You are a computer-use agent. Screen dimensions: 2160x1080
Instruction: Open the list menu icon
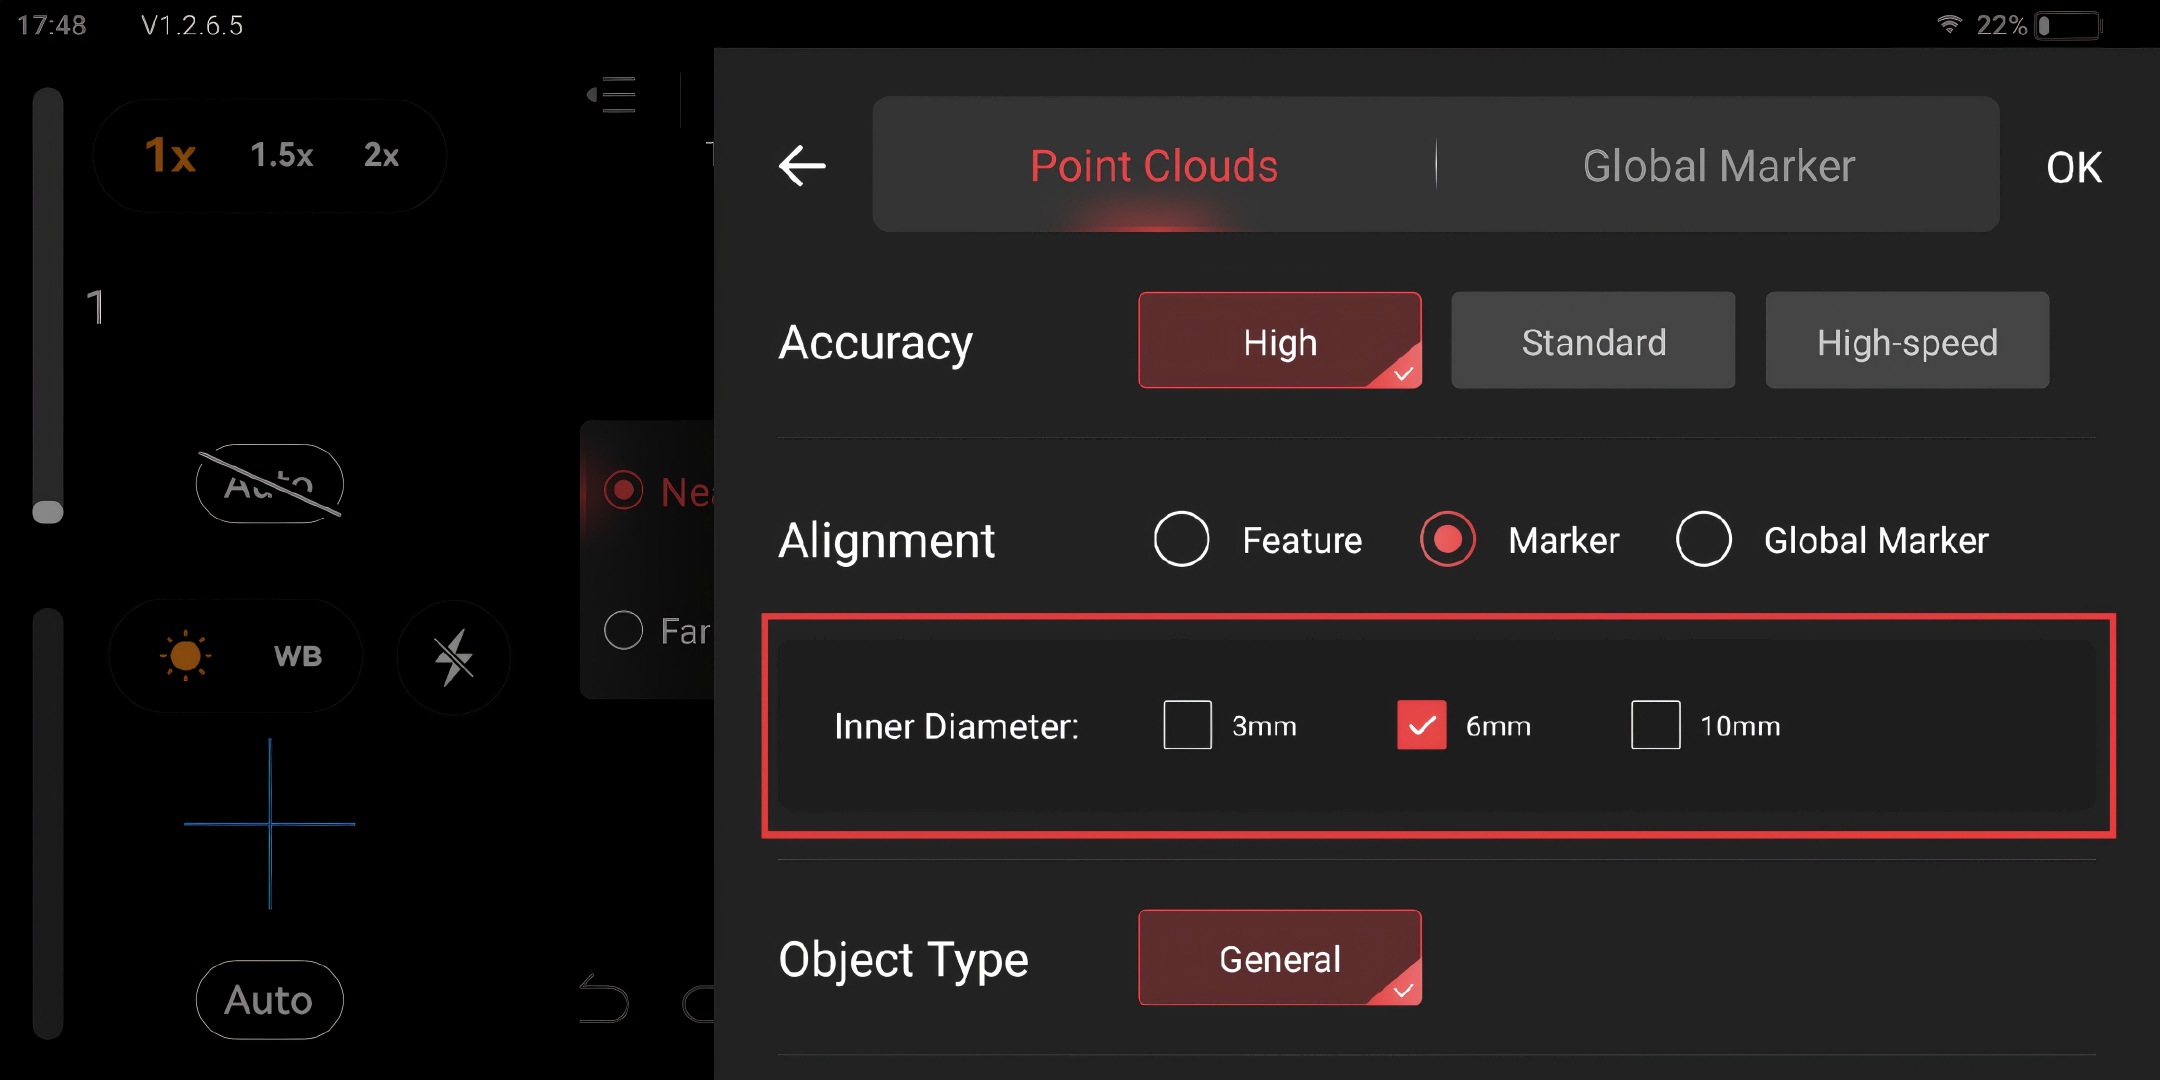(x=612, y=95)
